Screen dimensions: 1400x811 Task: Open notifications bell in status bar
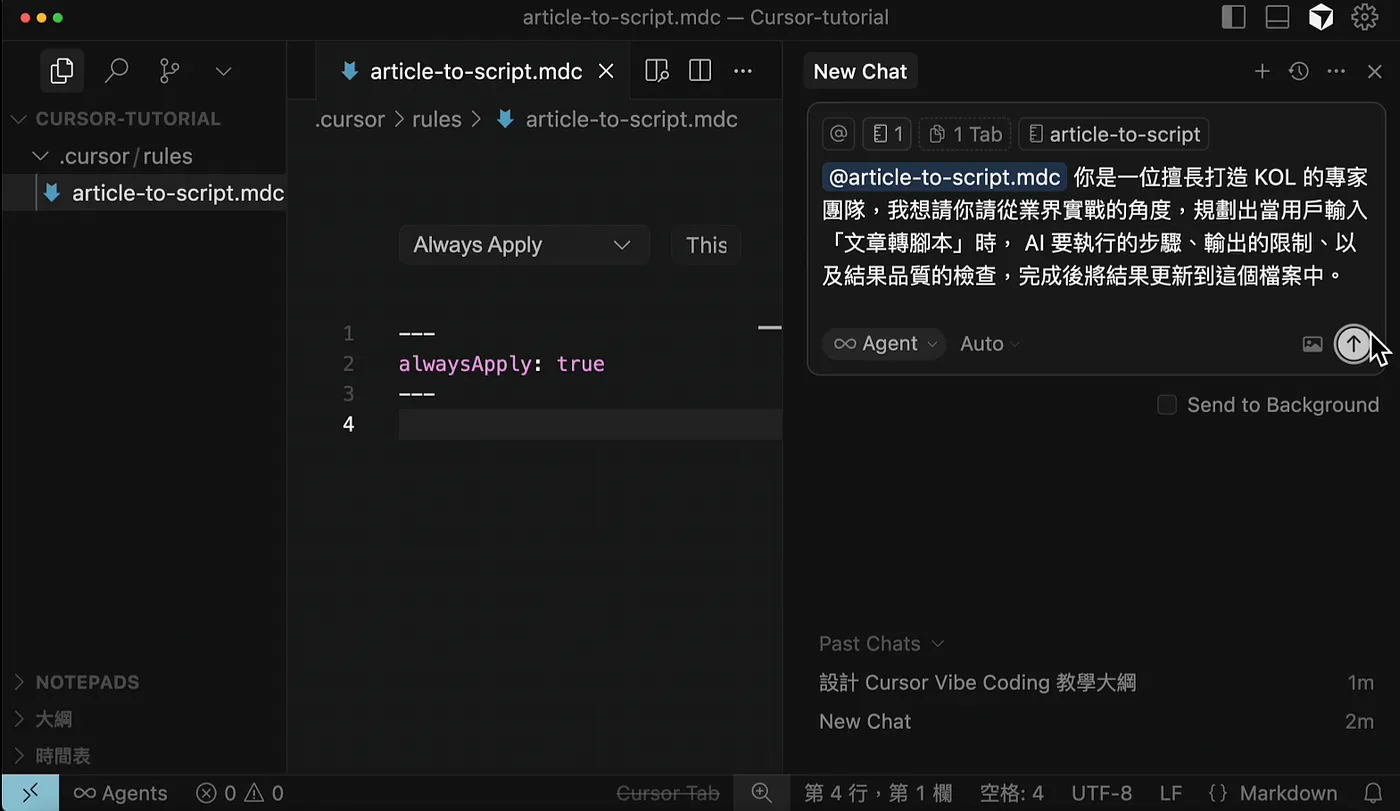(1374, 793)
